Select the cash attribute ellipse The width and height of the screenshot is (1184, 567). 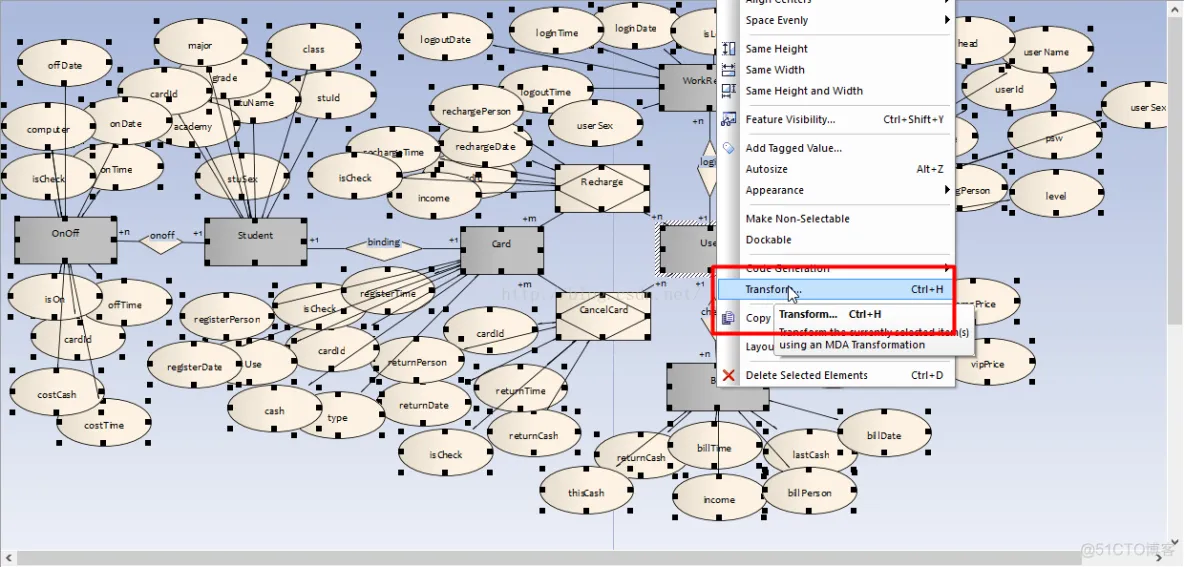(x=275, y=410)
